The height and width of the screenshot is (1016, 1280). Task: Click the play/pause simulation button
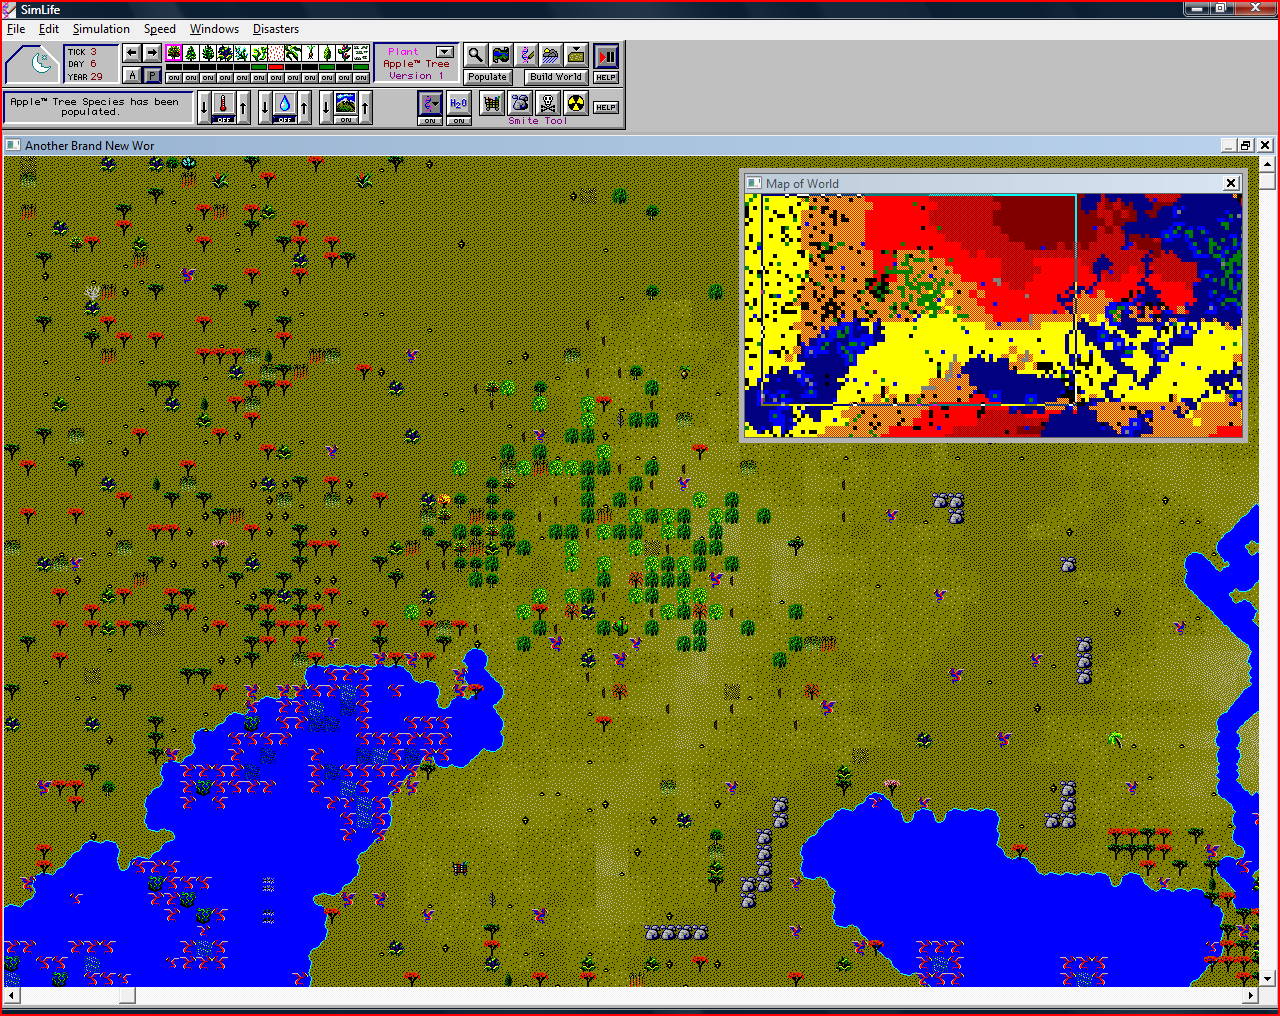[606, 56]
